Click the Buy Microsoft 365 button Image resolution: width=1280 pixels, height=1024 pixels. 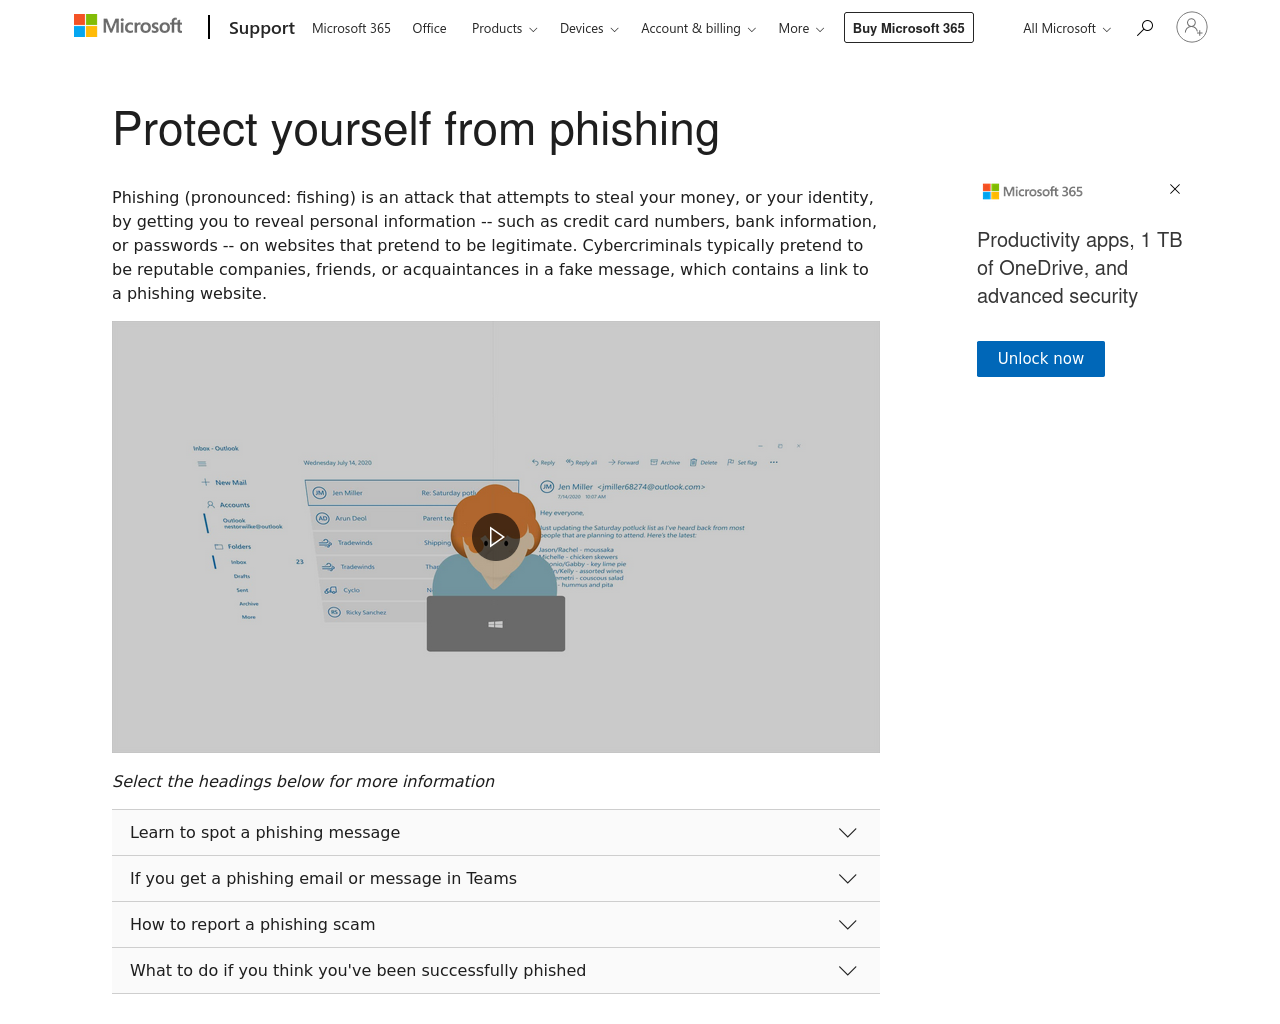point(909,28)
